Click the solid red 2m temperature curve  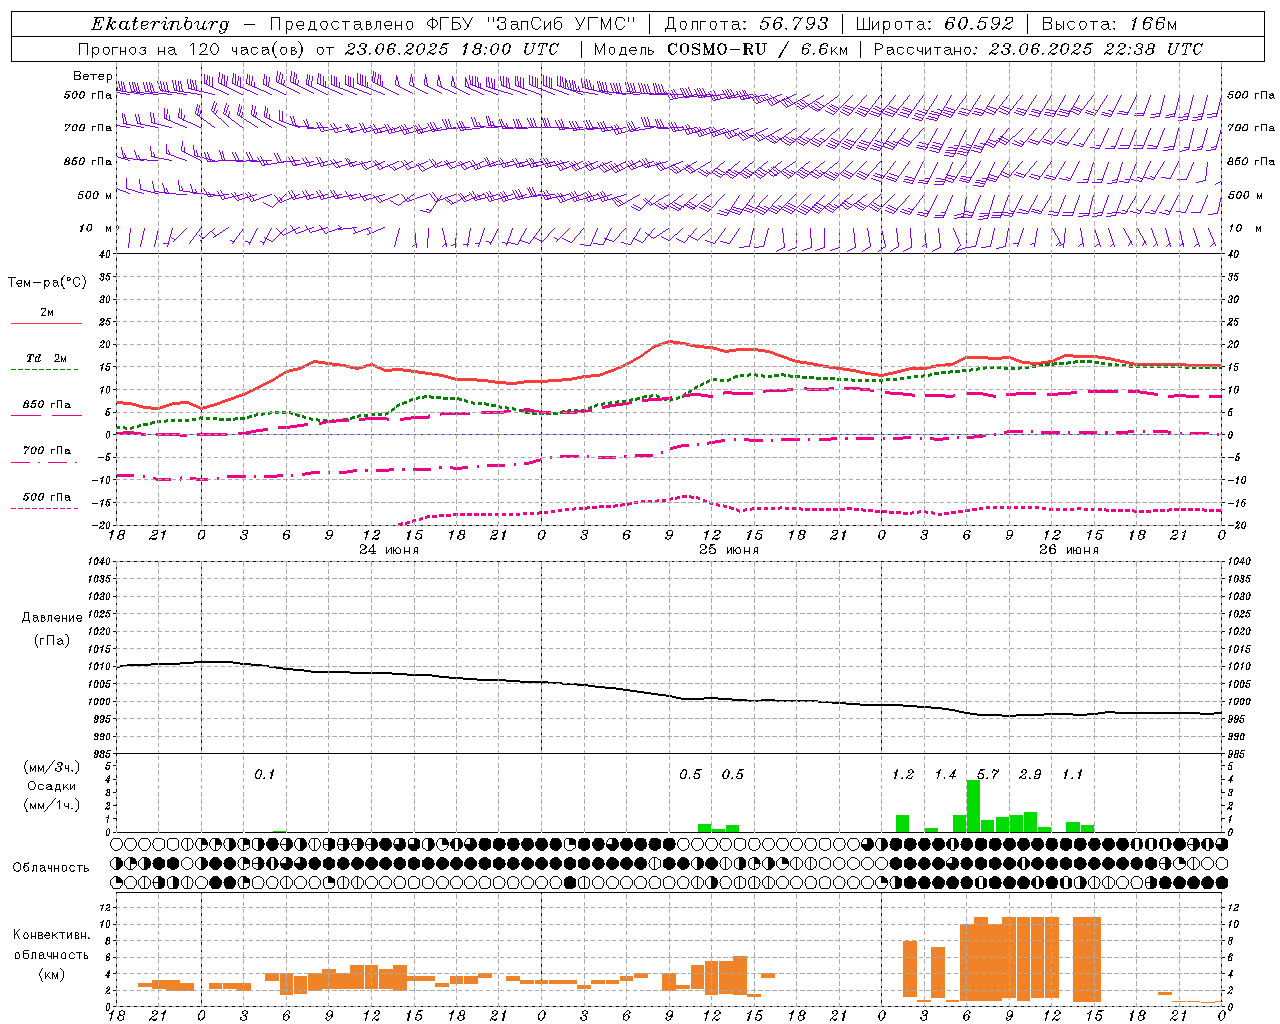(670, 342)
